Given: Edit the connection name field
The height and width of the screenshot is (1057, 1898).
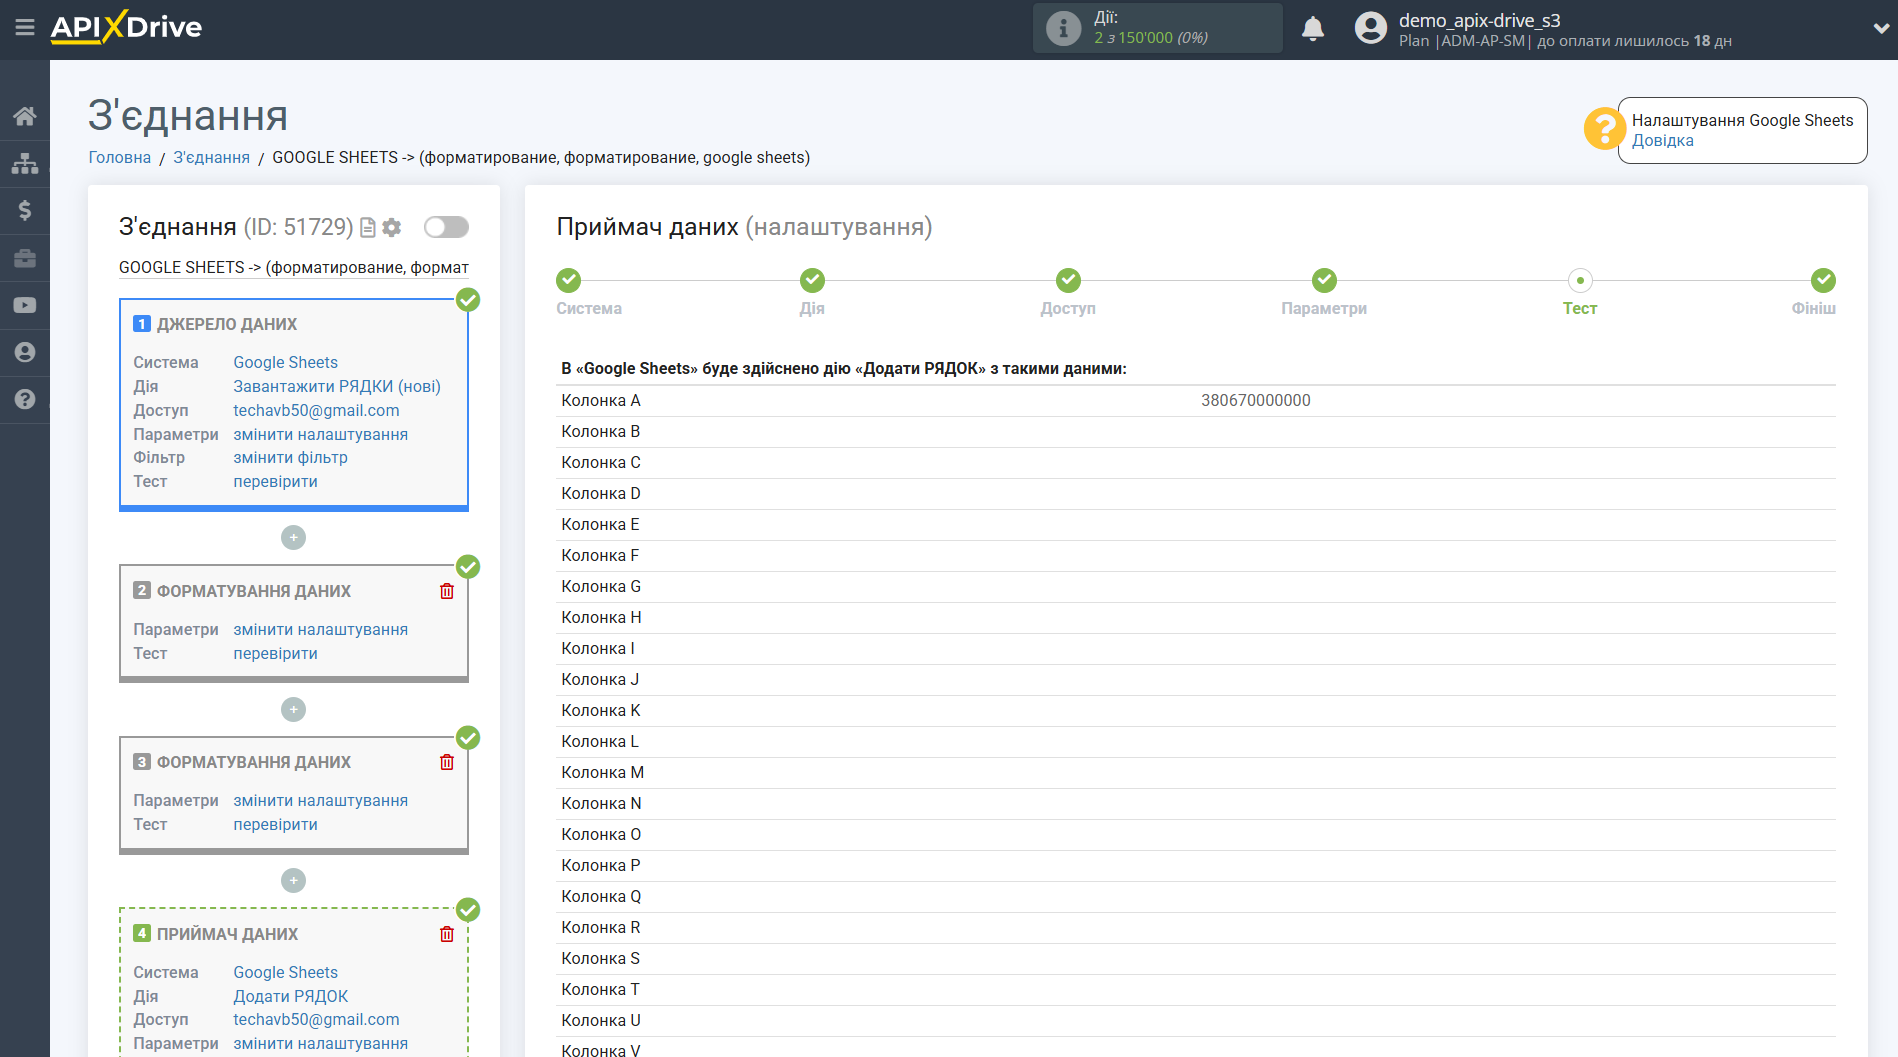Looking at the screenshot, I should coord(294,267).
